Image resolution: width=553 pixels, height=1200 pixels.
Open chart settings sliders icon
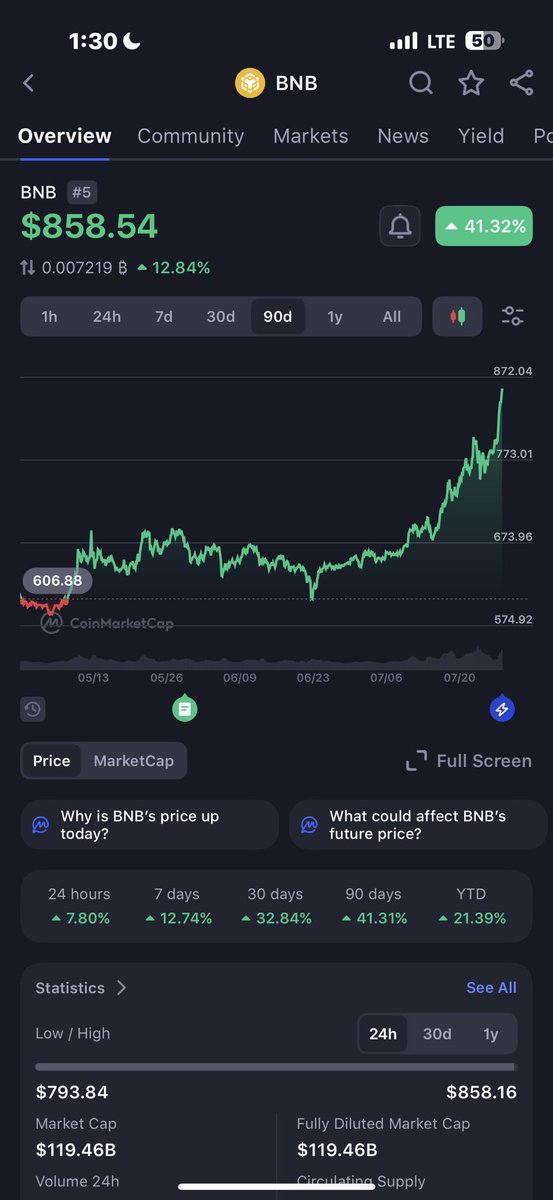click(x=512, y=316)
